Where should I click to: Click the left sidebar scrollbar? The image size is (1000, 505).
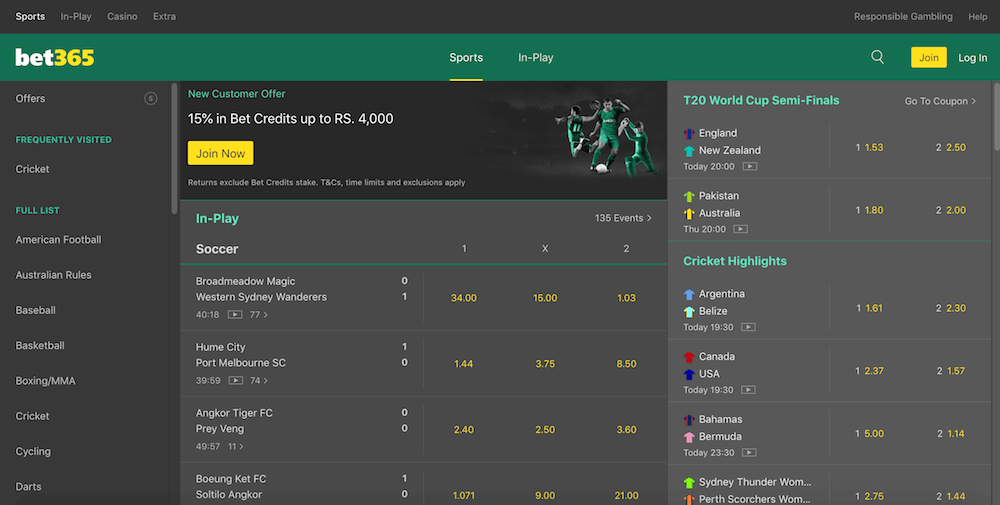[174, 148]
